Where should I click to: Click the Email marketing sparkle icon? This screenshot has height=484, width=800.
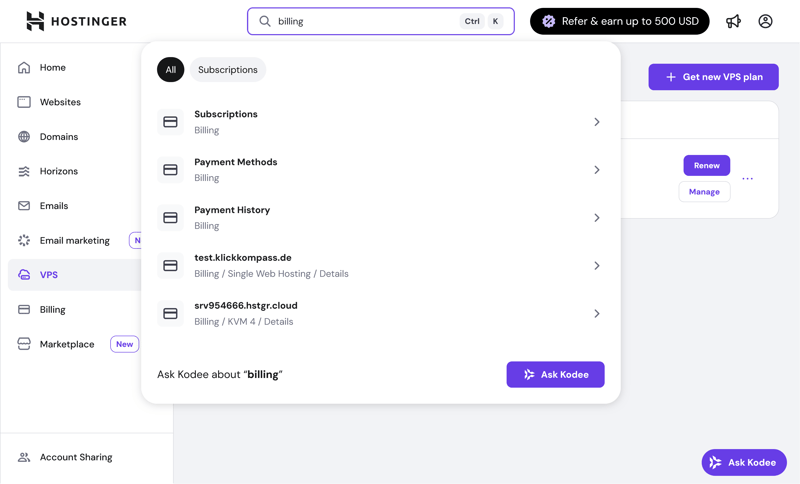[24, 240]
